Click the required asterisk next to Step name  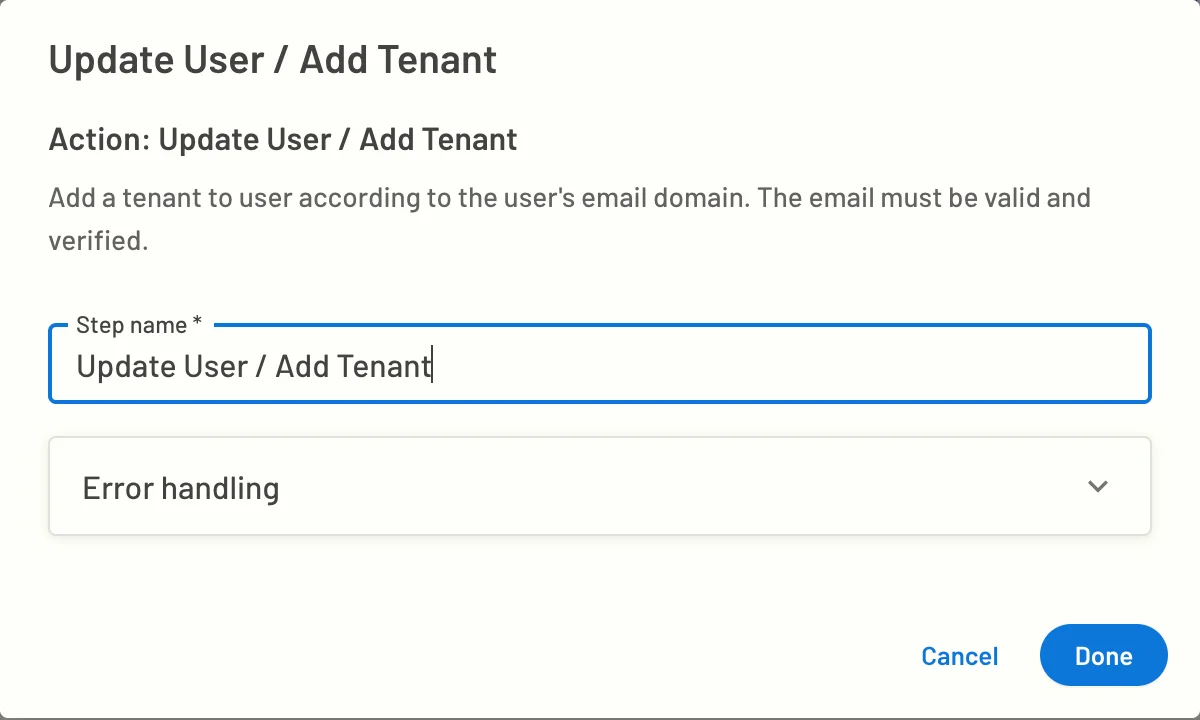pos(197,323)
